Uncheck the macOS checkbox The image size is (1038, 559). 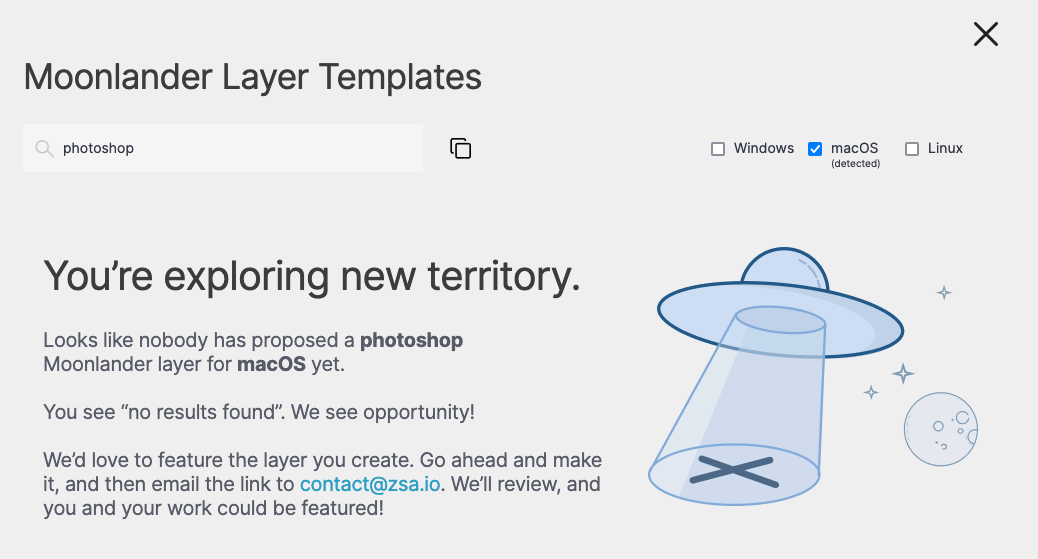pos(815,149)
